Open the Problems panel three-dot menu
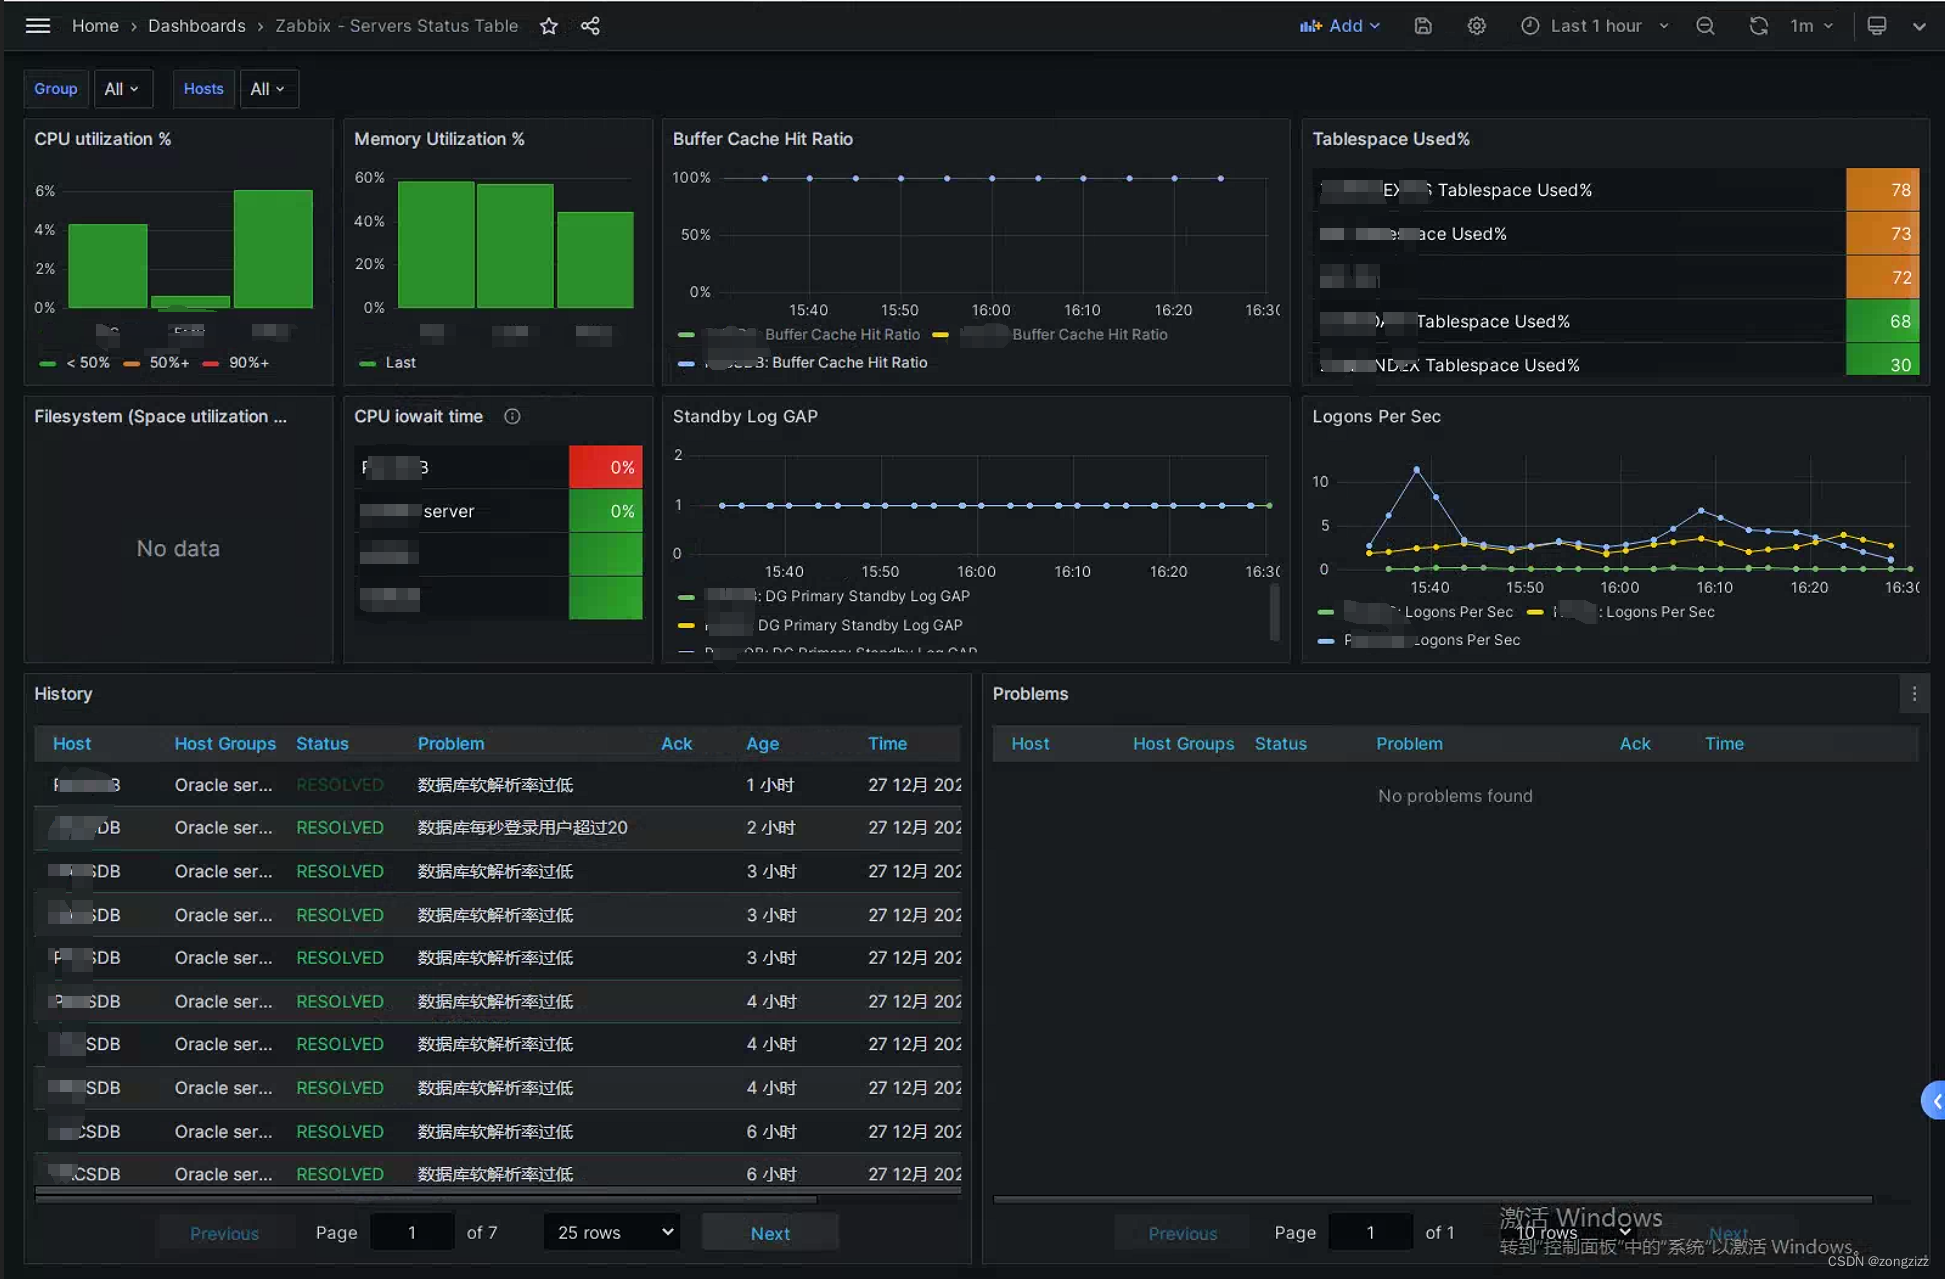The width and height of the screenshot is (1945, 1279). click(1914, 694)
